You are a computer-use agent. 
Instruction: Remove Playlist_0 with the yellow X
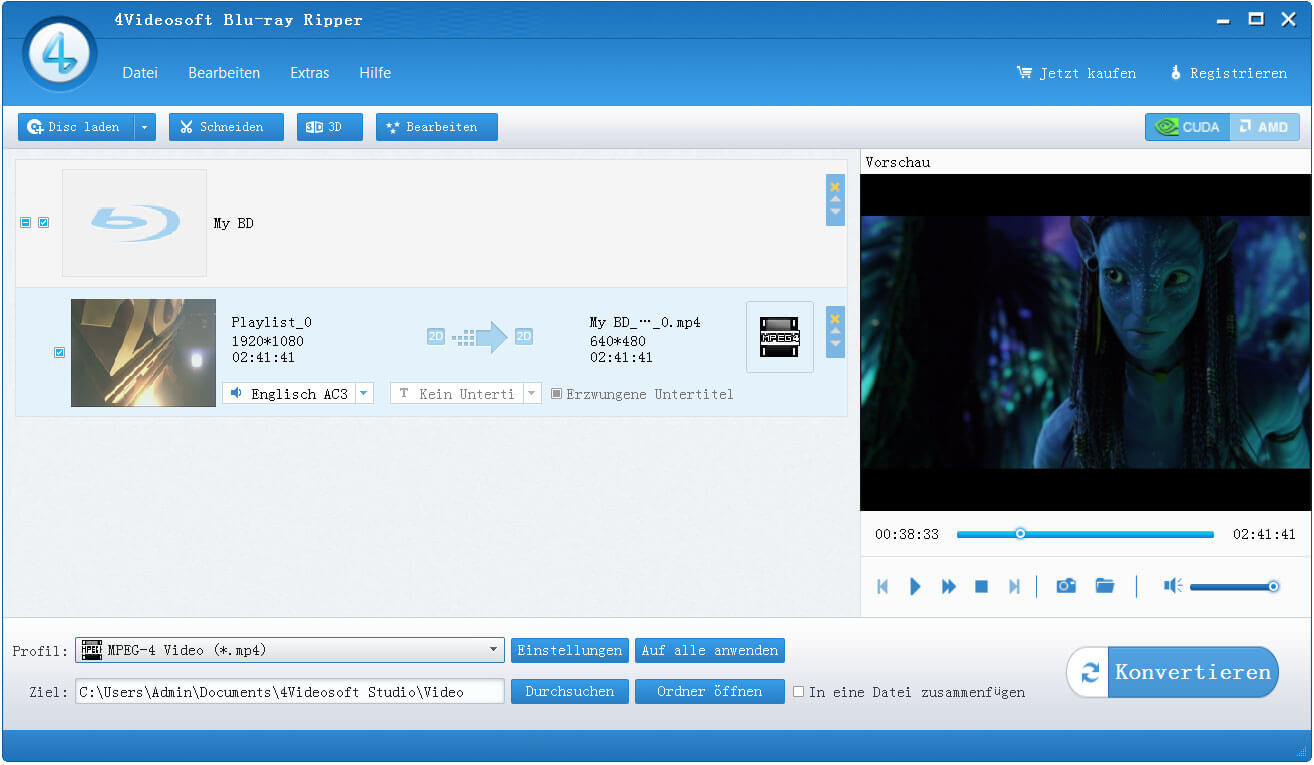[835, 318]
